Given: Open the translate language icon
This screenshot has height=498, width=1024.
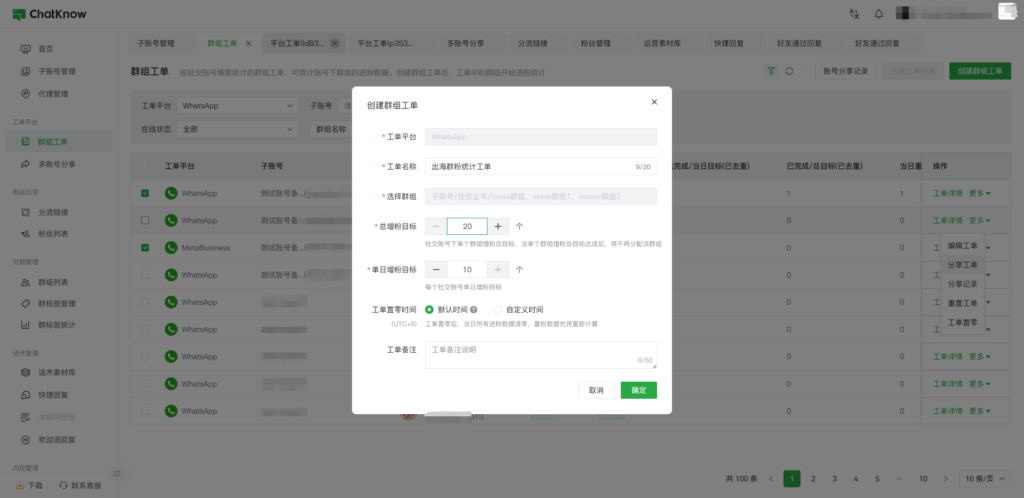Looking at the screenshot, I should [x=854, y=14].
